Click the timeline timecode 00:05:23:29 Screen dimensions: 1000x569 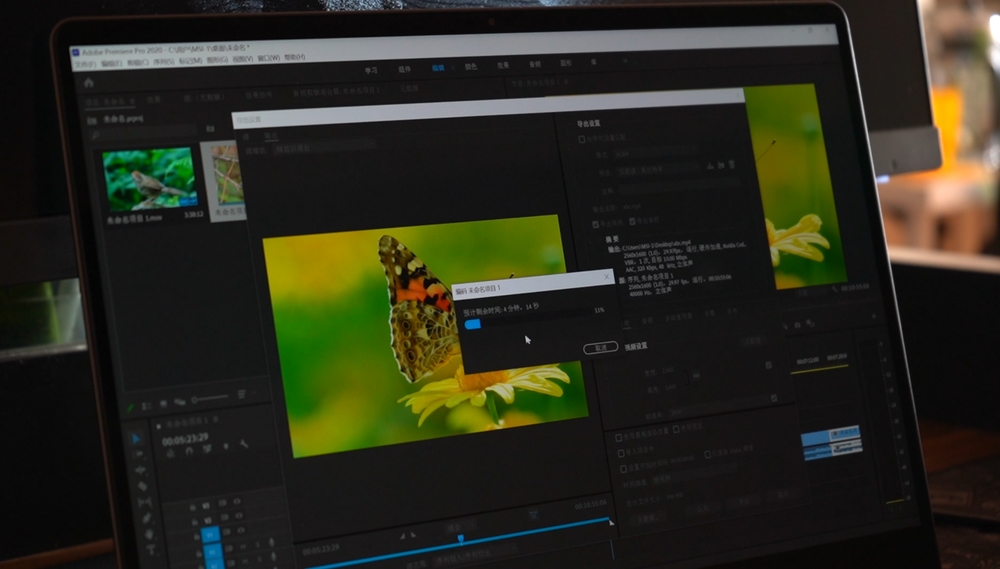pos(185,439)
